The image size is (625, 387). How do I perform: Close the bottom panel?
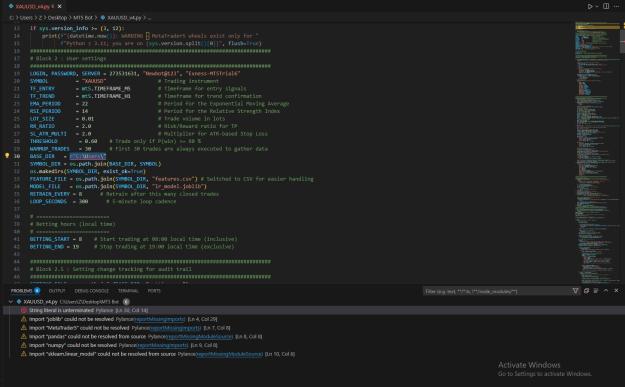(616, 291)
